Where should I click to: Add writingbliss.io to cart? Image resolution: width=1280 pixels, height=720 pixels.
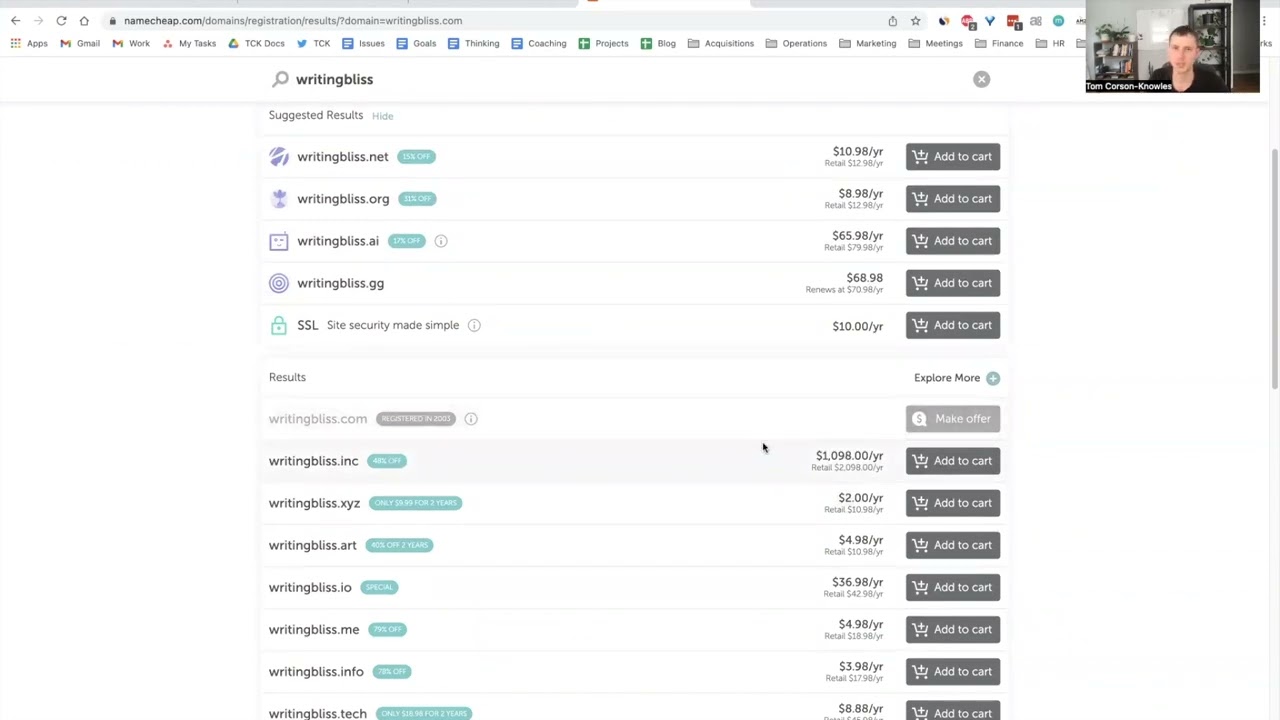pyautogui.click(x=952, y=587)
